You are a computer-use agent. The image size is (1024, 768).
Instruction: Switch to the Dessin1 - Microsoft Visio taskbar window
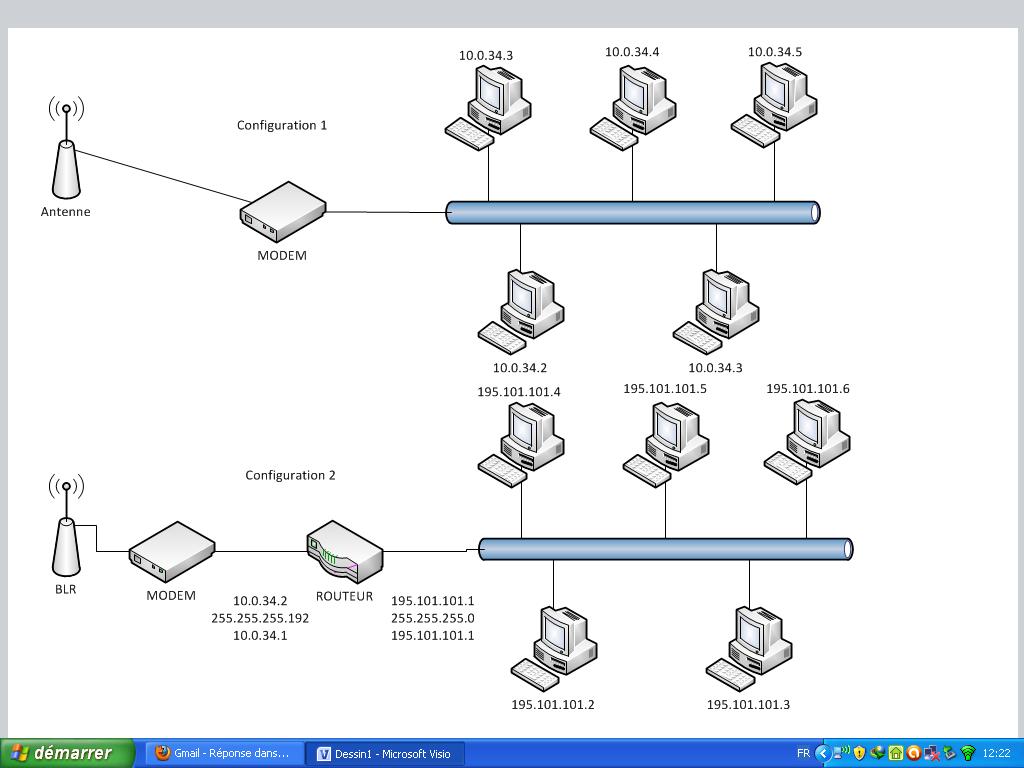[387, 754]
